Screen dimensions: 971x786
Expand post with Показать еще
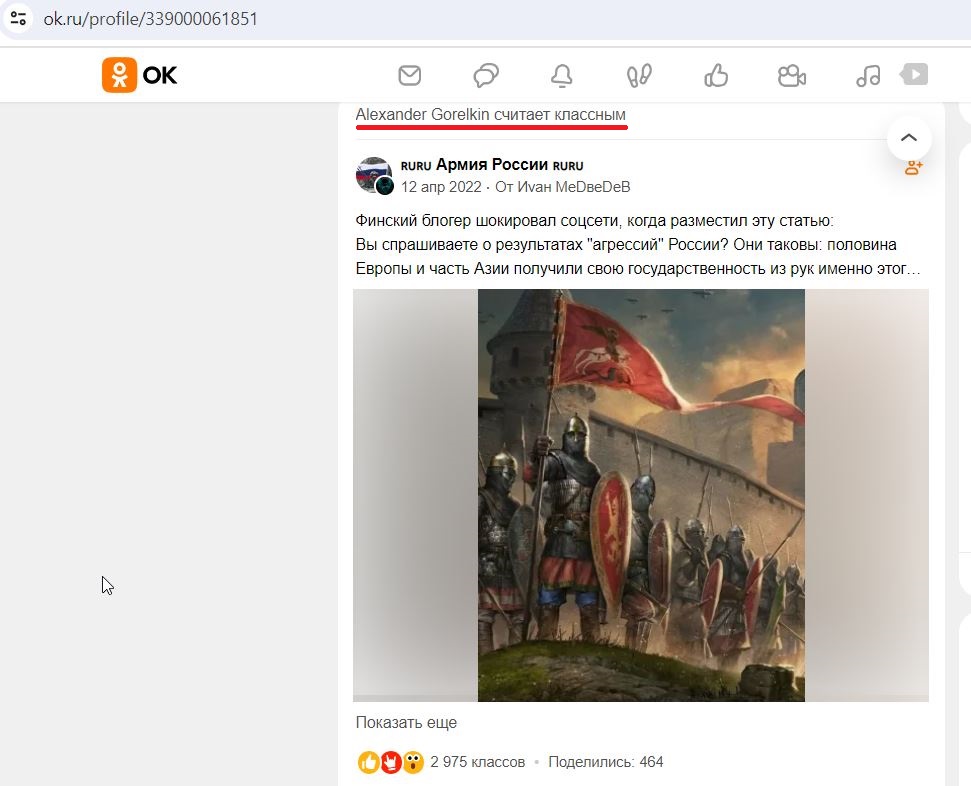406,722
